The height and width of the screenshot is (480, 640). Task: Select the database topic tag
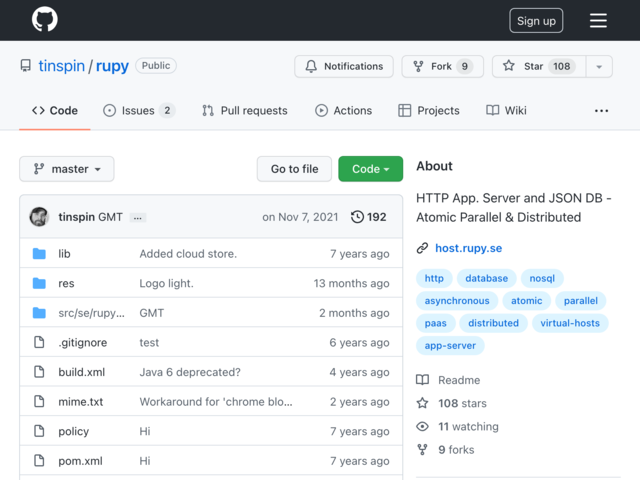coord(487,278)
